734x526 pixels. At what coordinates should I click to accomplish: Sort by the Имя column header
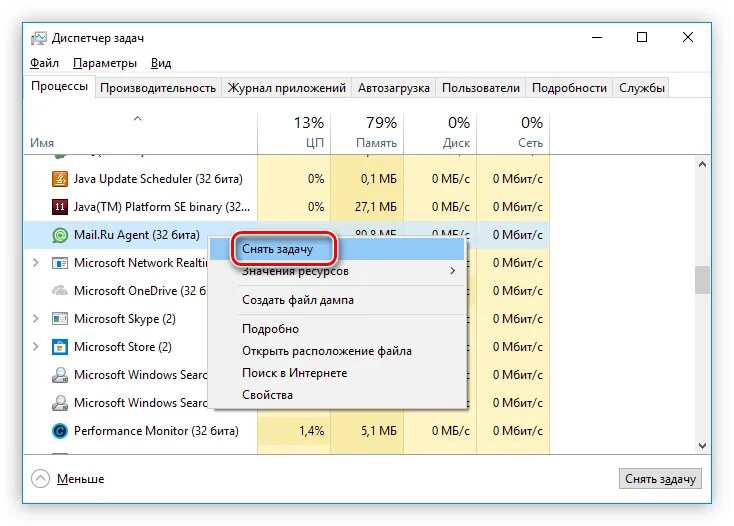point(140,133)
